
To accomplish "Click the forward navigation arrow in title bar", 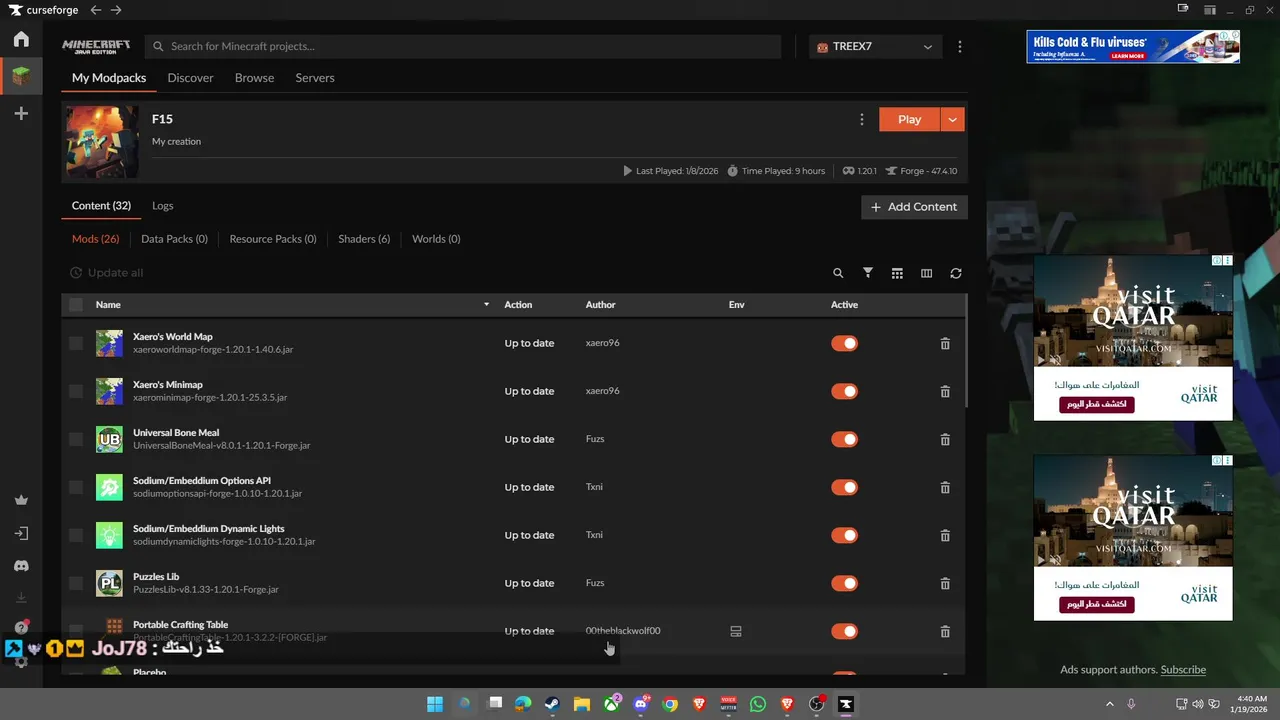I will pyautogui.click(x=116, y=10).
